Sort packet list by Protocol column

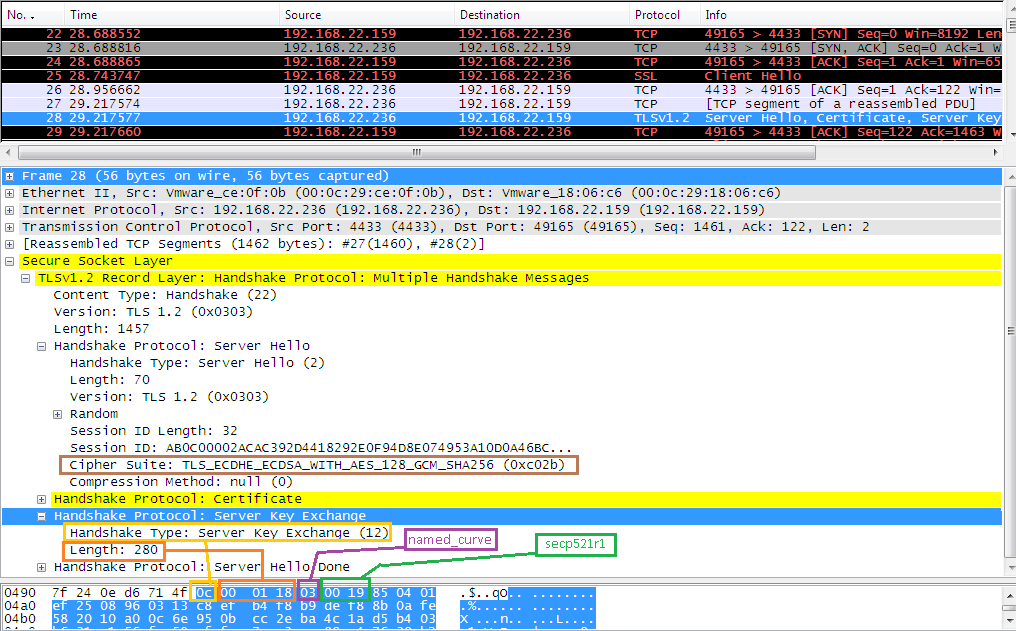point(657,15)
